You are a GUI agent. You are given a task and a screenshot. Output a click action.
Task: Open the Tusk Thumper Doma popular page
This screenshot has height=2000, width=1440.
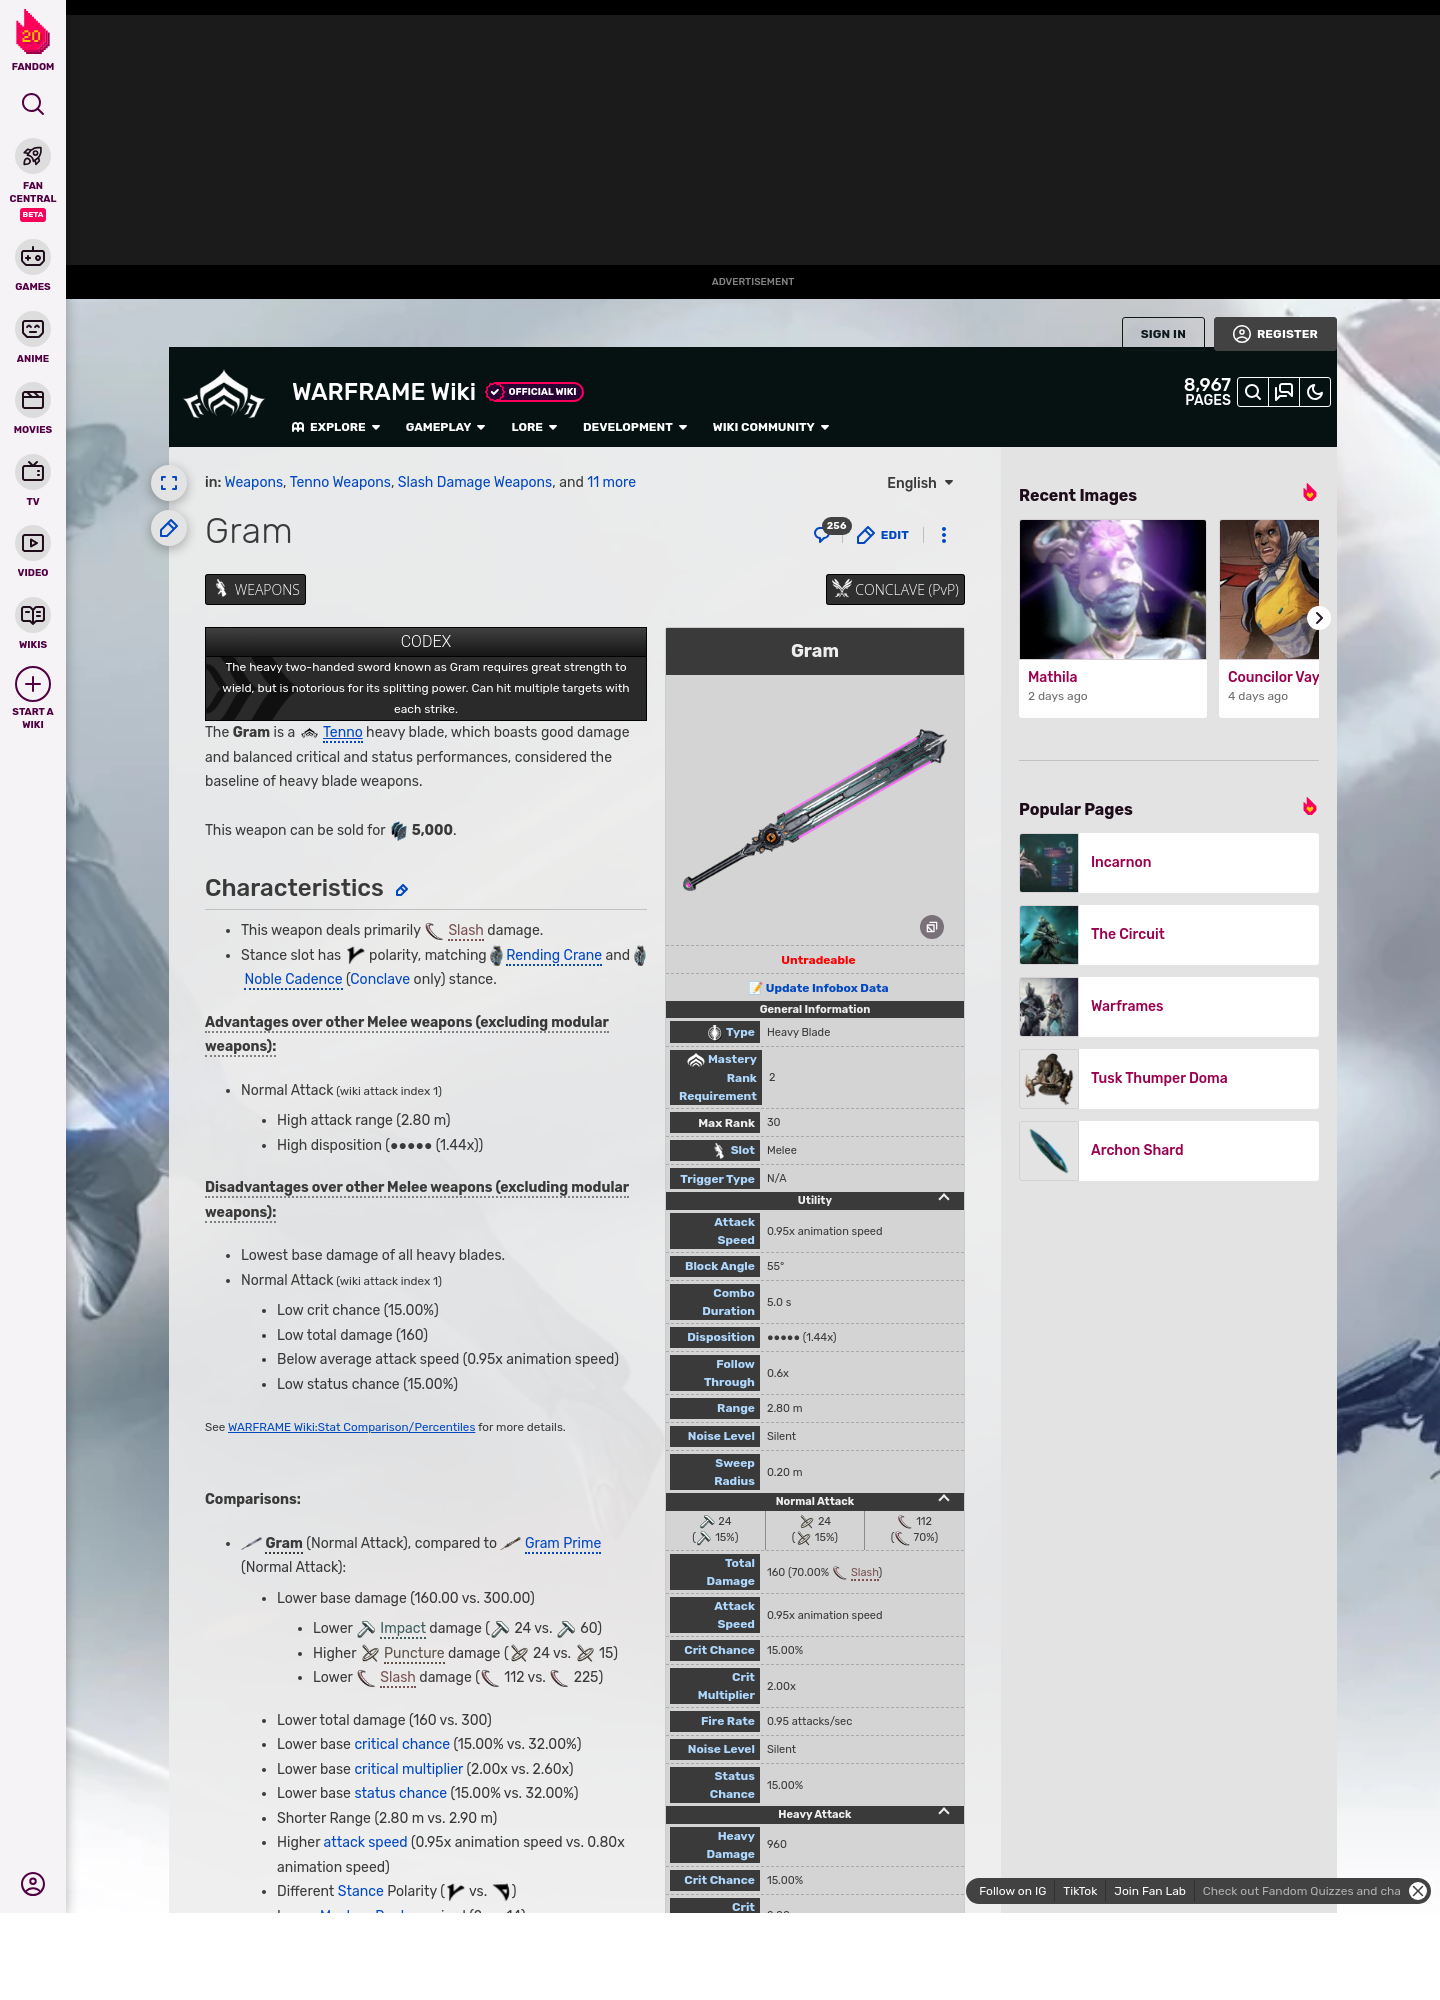coord(1169,1078)
